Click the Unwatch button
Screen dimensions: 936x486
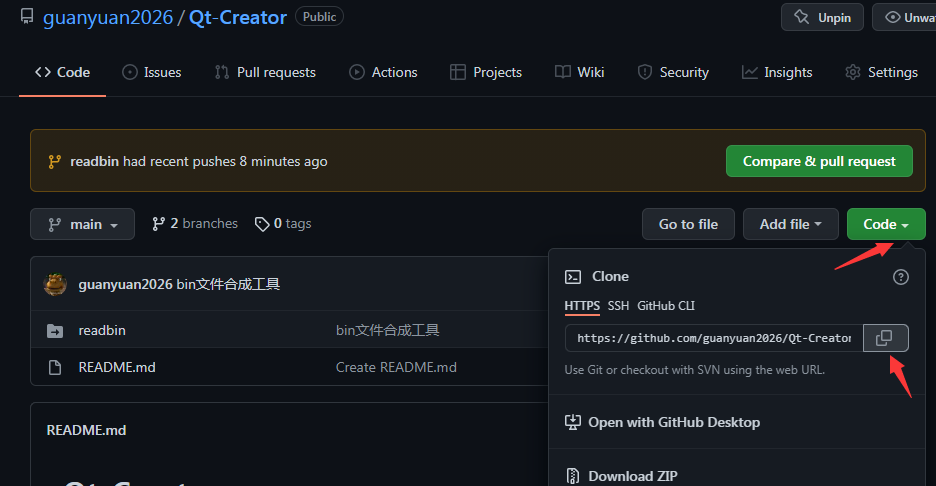click(x=904, y=17)
